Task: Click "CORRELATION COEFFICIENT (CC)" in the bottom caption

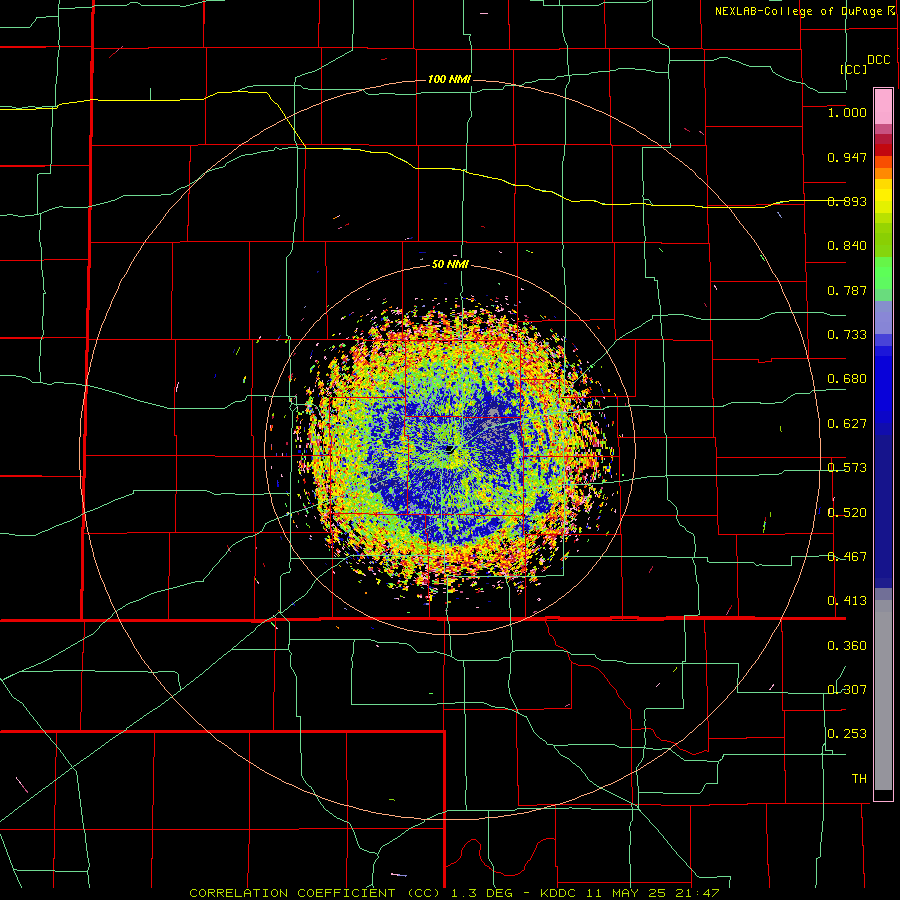Action: click(316, 893)
